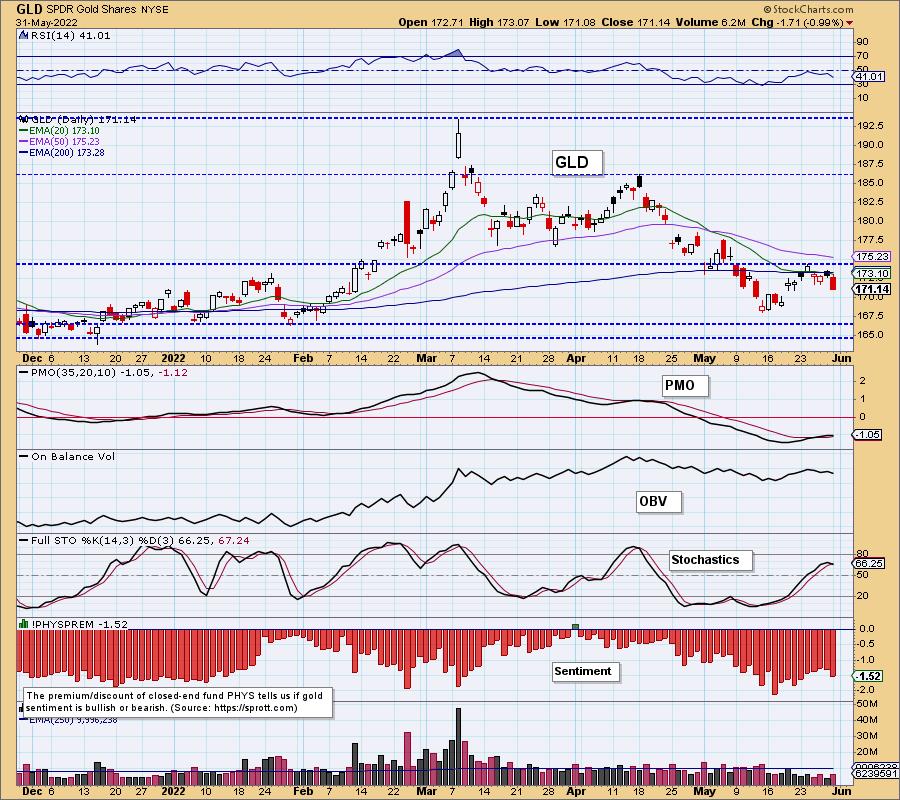Viewport: 900px width, 800px height.
Task: Click the PMO(35,20,10) -1.05 panel label
Action: pos(109,372)
